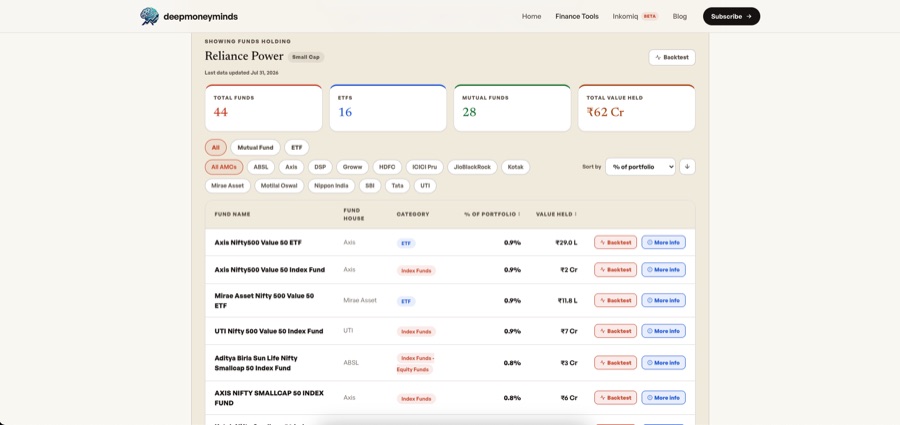Viewport: 900px width, 425px height.
Task: Click the ₹7 Cr value cell
Action: [569, 331]
